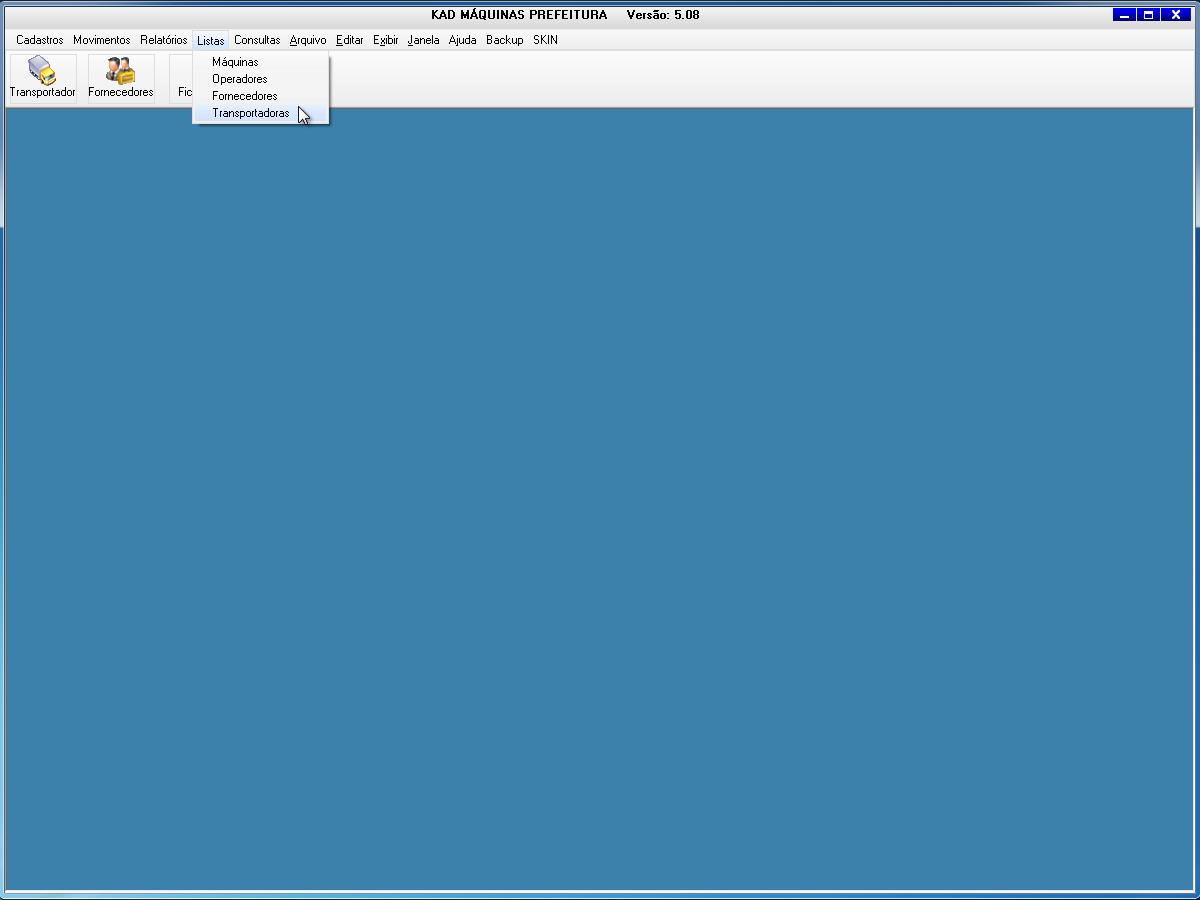The width and height of the screenshot is (1200, 900).
Task: Open the Movimentos menu
Action: (102, 40)
